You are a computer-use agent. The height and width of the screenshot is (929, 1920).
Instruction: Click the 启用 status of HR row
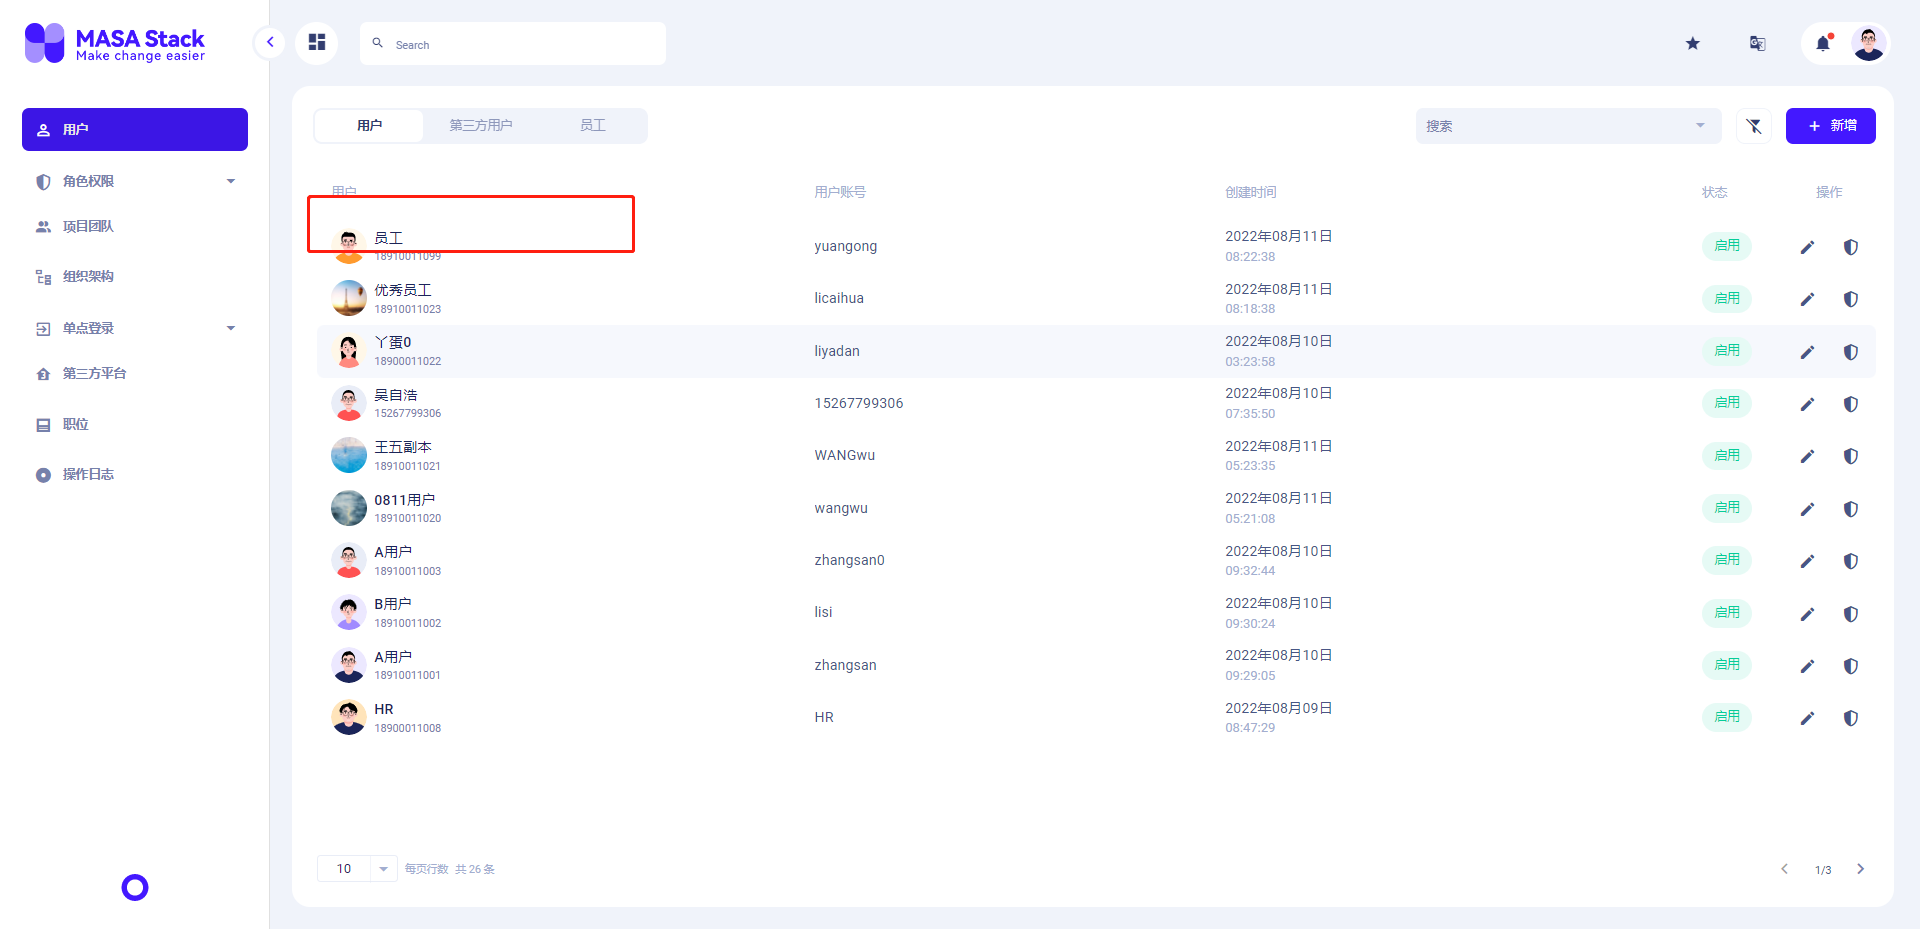pyautogui.click(x=1727, y=717)
